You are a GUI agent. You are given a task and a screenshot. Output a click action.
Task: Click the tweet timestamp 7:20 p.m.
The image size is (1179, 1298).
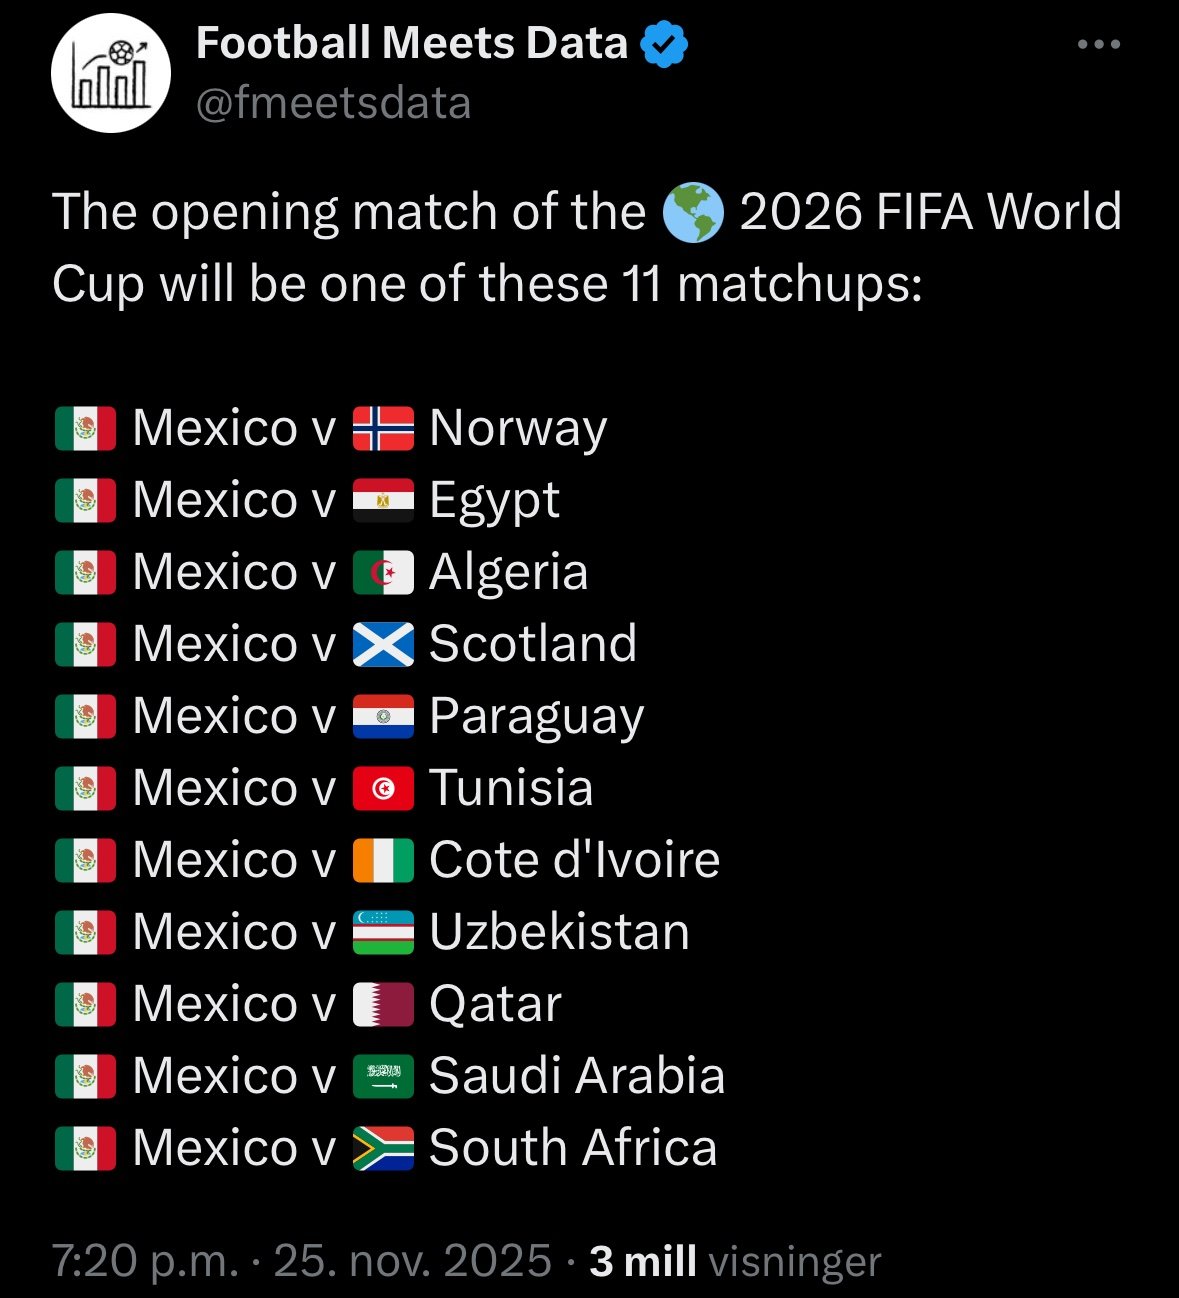145,1261
